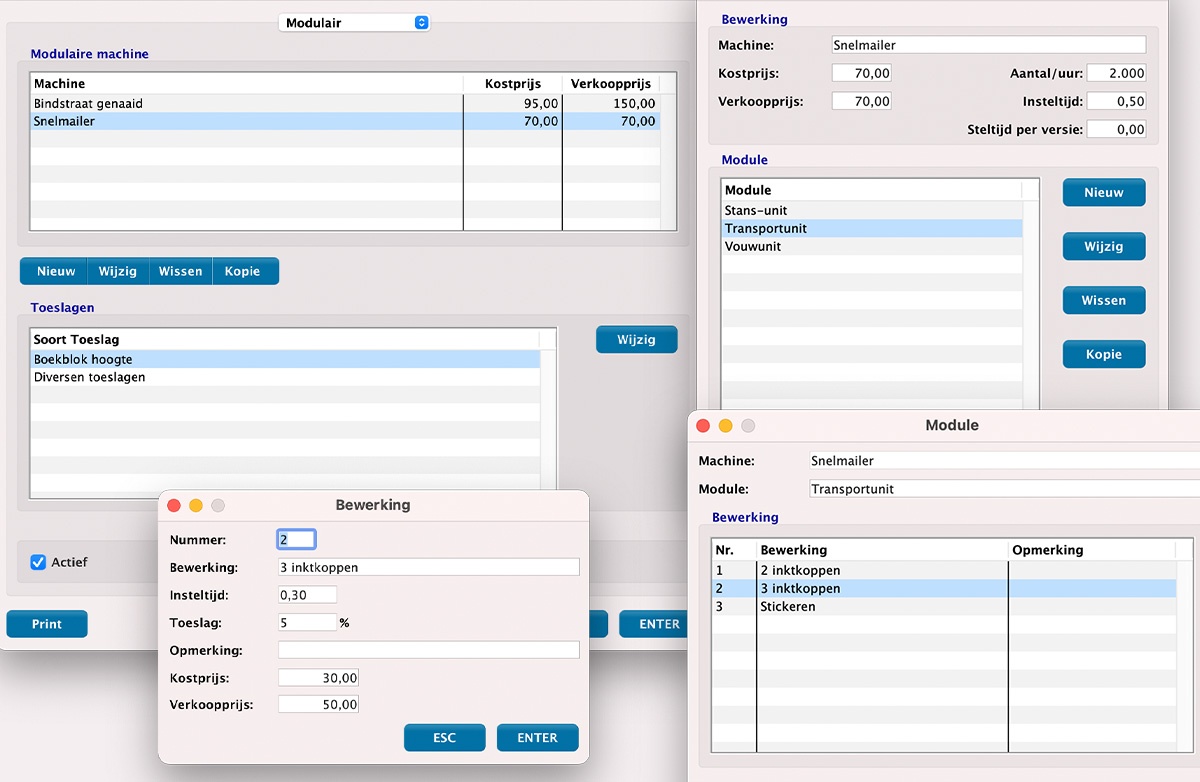This screenshot has width=1200, height=782.
Task: Select Diversen toeslagen row
Action: [286, 377]
